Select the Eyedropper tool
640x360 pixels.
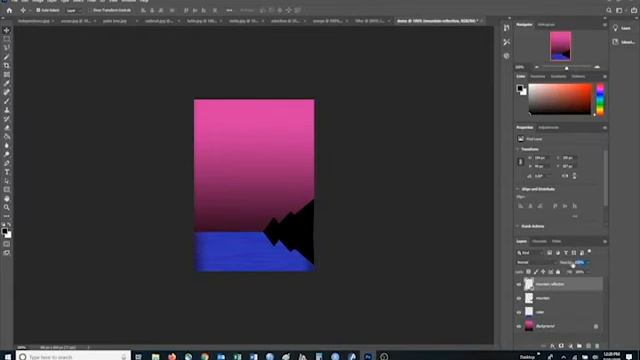tap(7, 84)
